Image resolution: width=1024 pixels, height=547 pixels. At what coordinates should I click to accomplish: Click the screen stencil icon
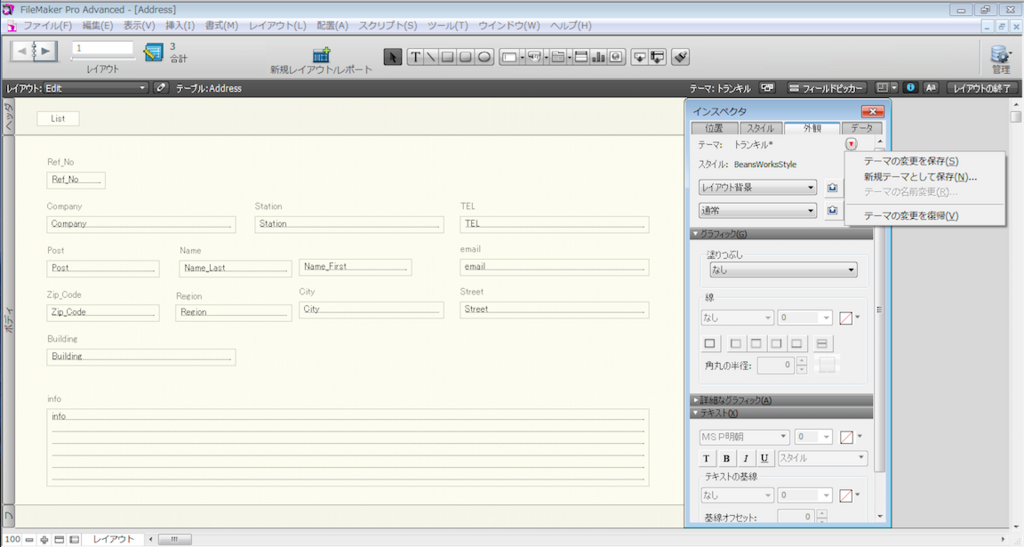882,87
